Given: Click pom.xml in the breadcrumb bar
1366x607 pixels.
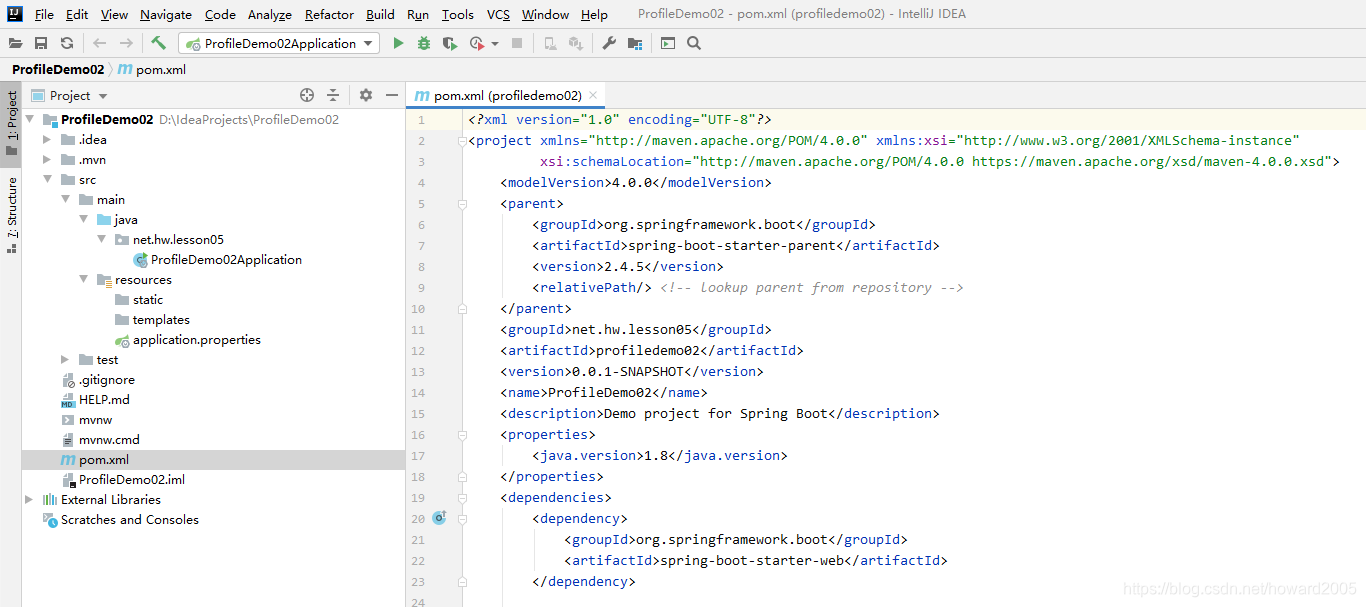Looking at the screenshot, I should [x=152, y=69].
